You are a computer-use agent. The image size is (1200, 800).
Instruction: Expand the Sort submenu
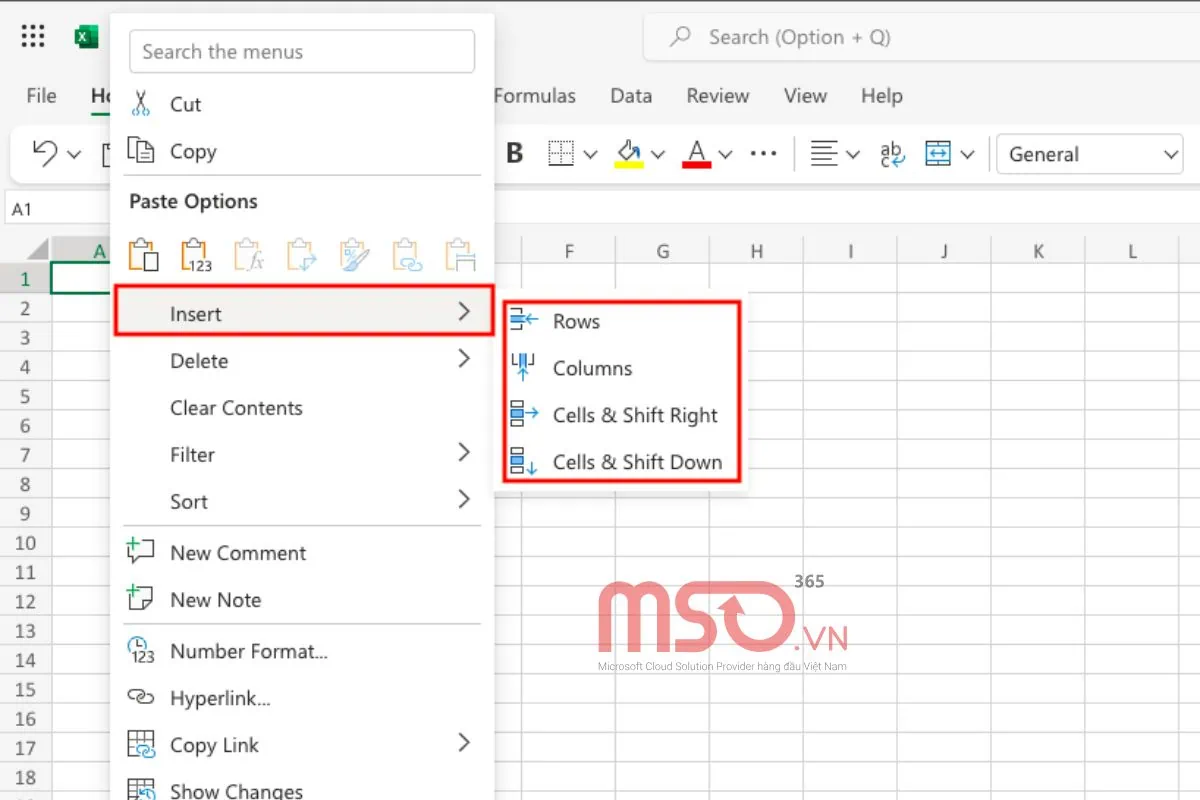pos(464,500)
